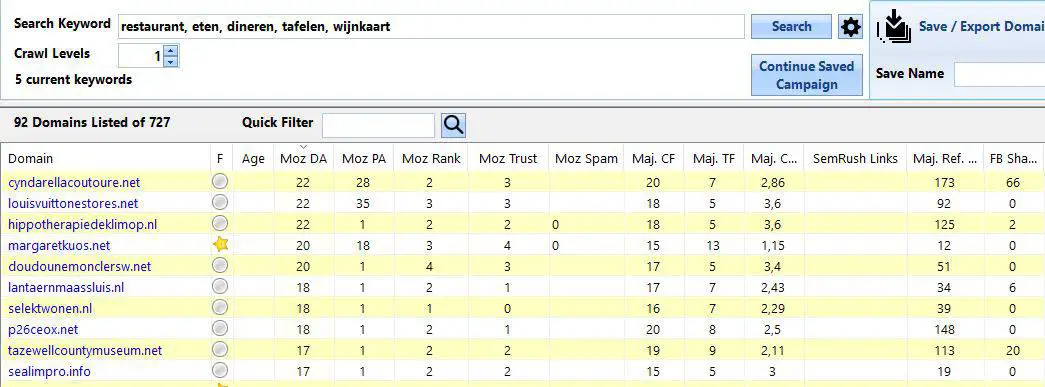The width and height of the screenshot is (1045, 387).
Task: Click Continue Saved Campaign button
Action: (806, 75)
